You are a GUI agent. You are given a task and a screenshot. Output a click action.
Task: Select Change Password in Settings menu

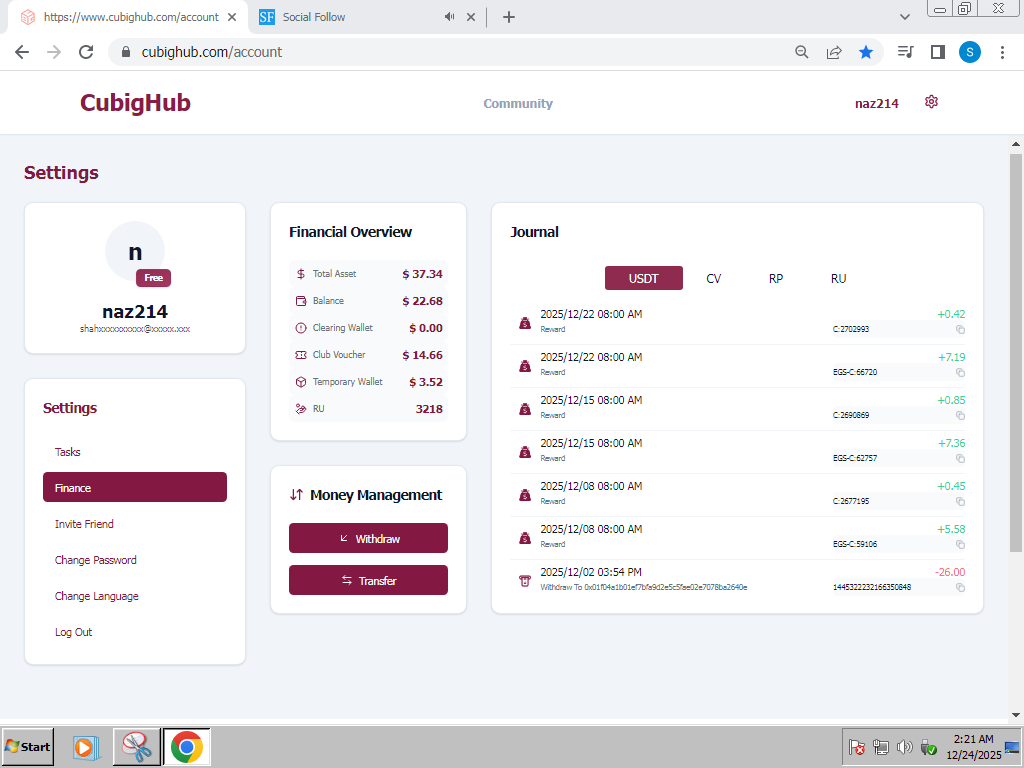pyautogui.click(x=96, y=560)
